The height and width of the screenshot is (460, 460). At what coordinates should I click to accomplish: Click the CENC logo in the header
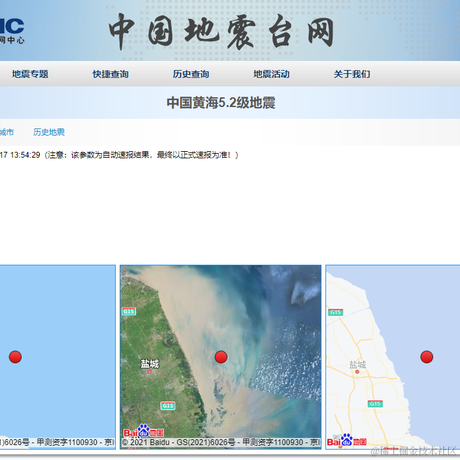[12, 30]
